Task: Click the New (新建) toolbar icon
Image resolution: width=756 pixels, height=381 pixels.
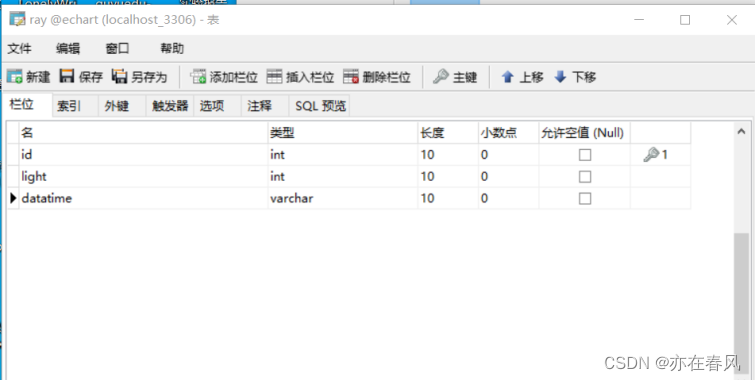Action: (14, 76)
